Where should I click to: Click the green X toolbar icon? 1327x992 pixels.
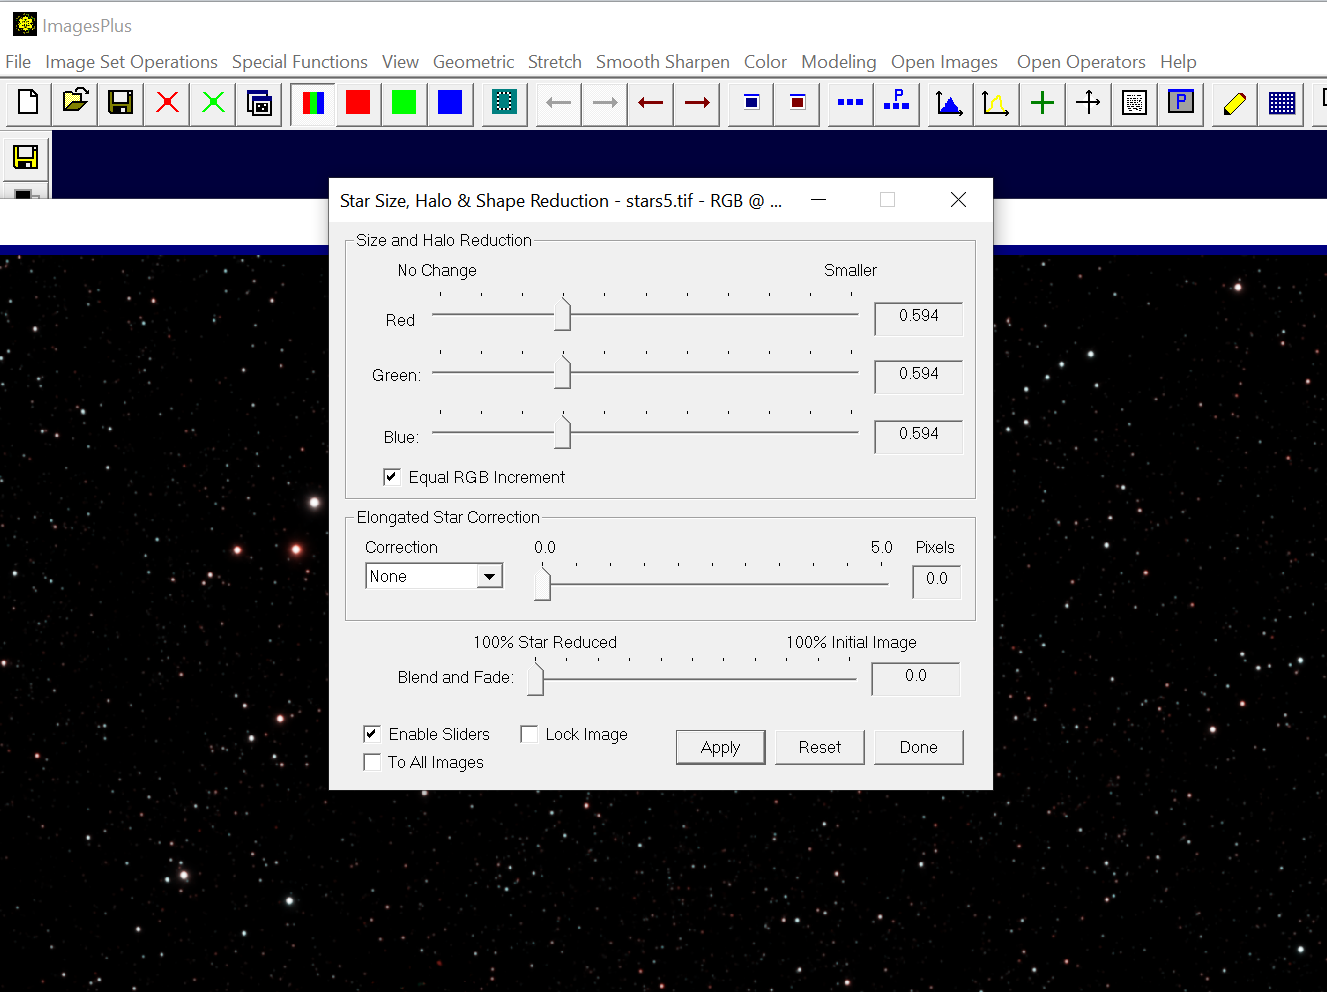213,102
